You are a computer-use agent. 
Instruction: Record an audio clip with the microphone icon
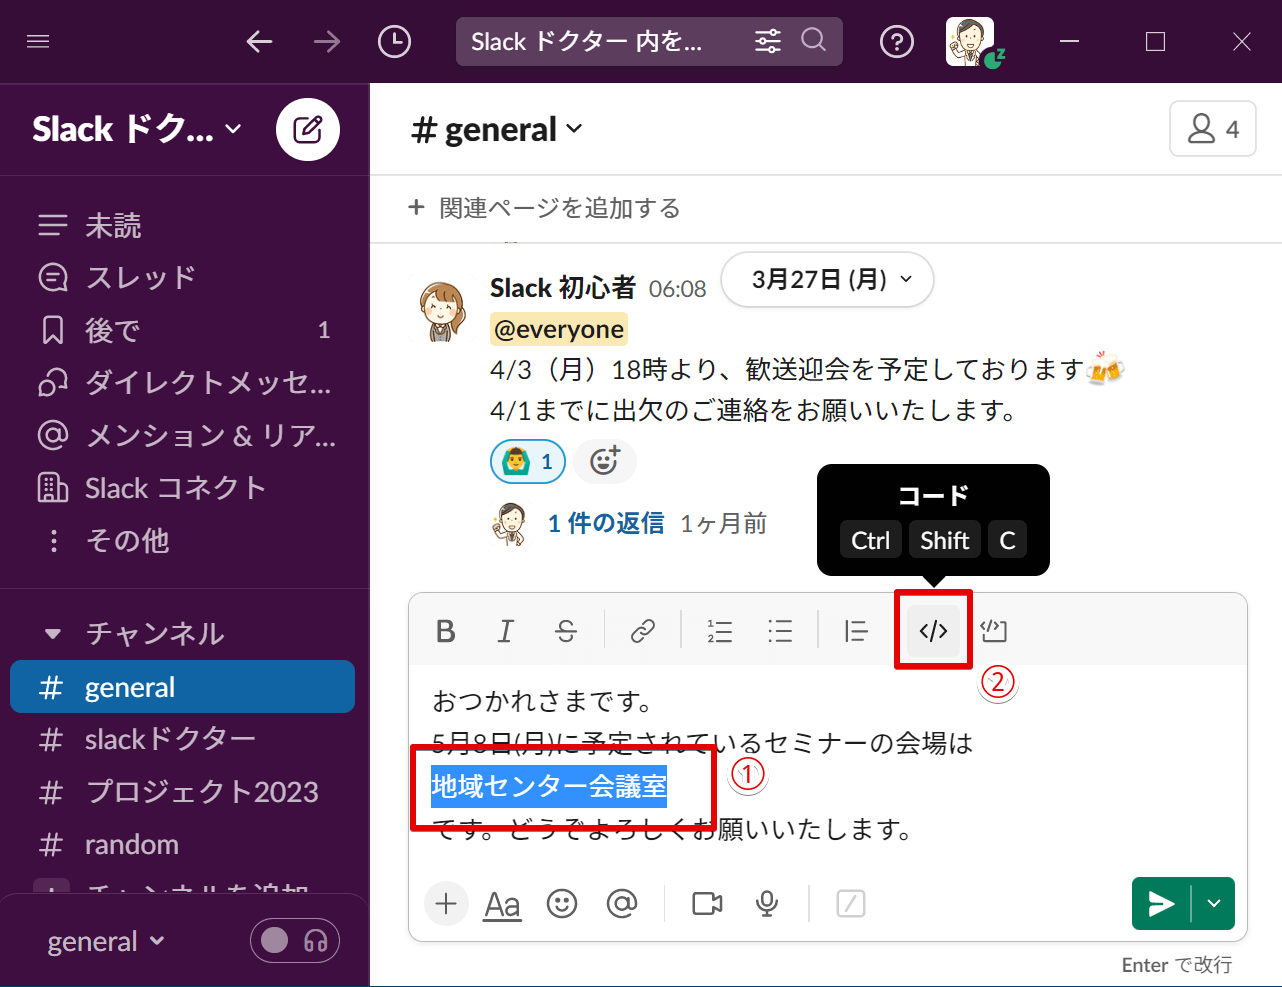pyautogui.click(x=766, y=903)
